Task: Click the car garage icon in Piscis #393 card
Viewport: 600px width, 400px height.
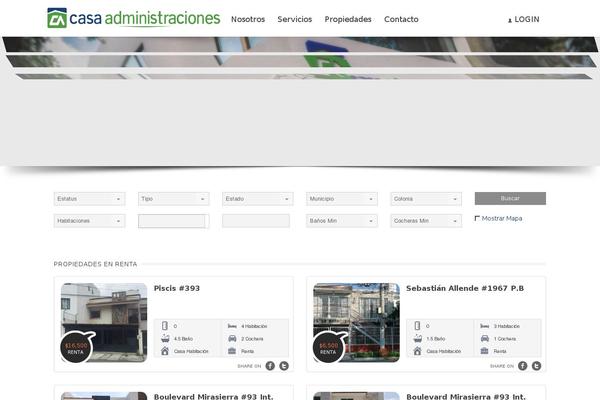Action: (232, 338)
